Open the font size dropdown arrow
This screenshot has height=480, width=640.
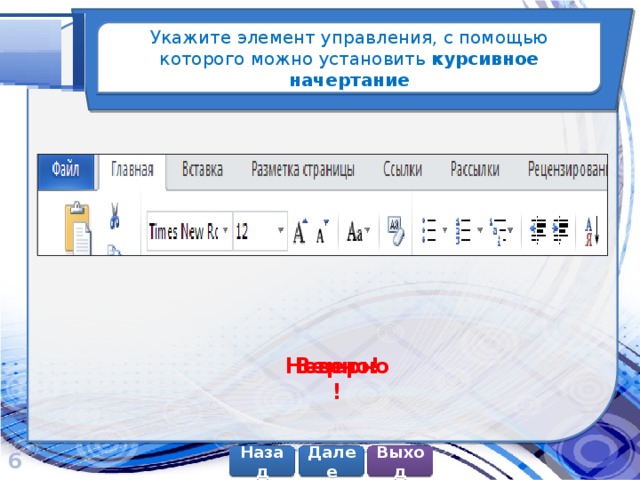click(x=281, y=230)
